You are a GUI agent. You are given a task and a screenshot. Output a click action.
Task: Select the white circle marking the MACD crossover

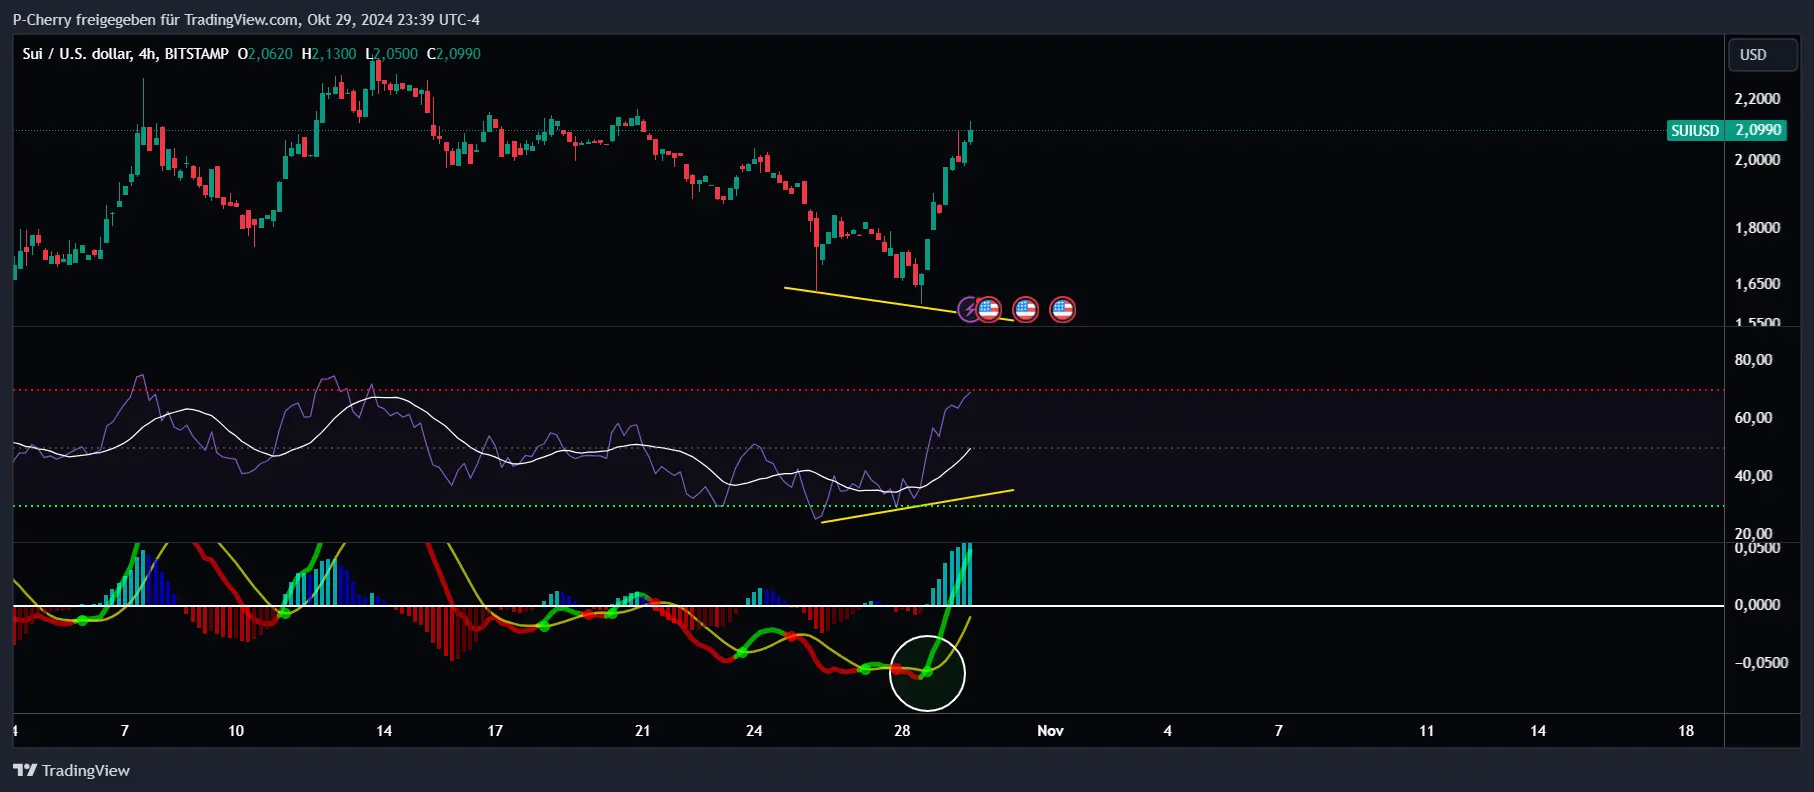click(927, 673)
